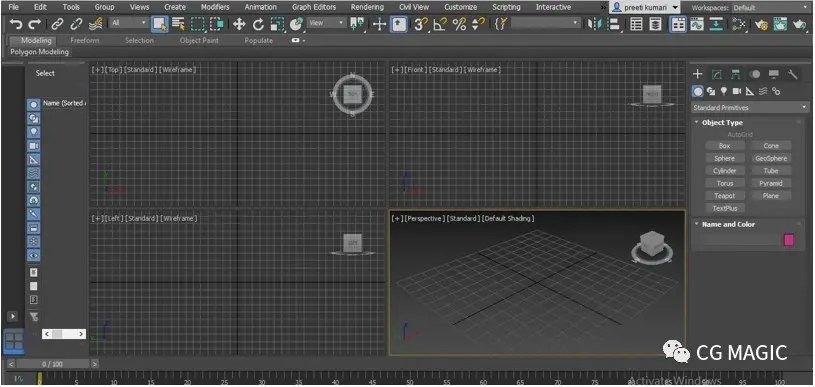This screenshot has height=387, width=815.
Task: Choose the Rectangular Selection Region tool
Action: (x=198, y=24)
